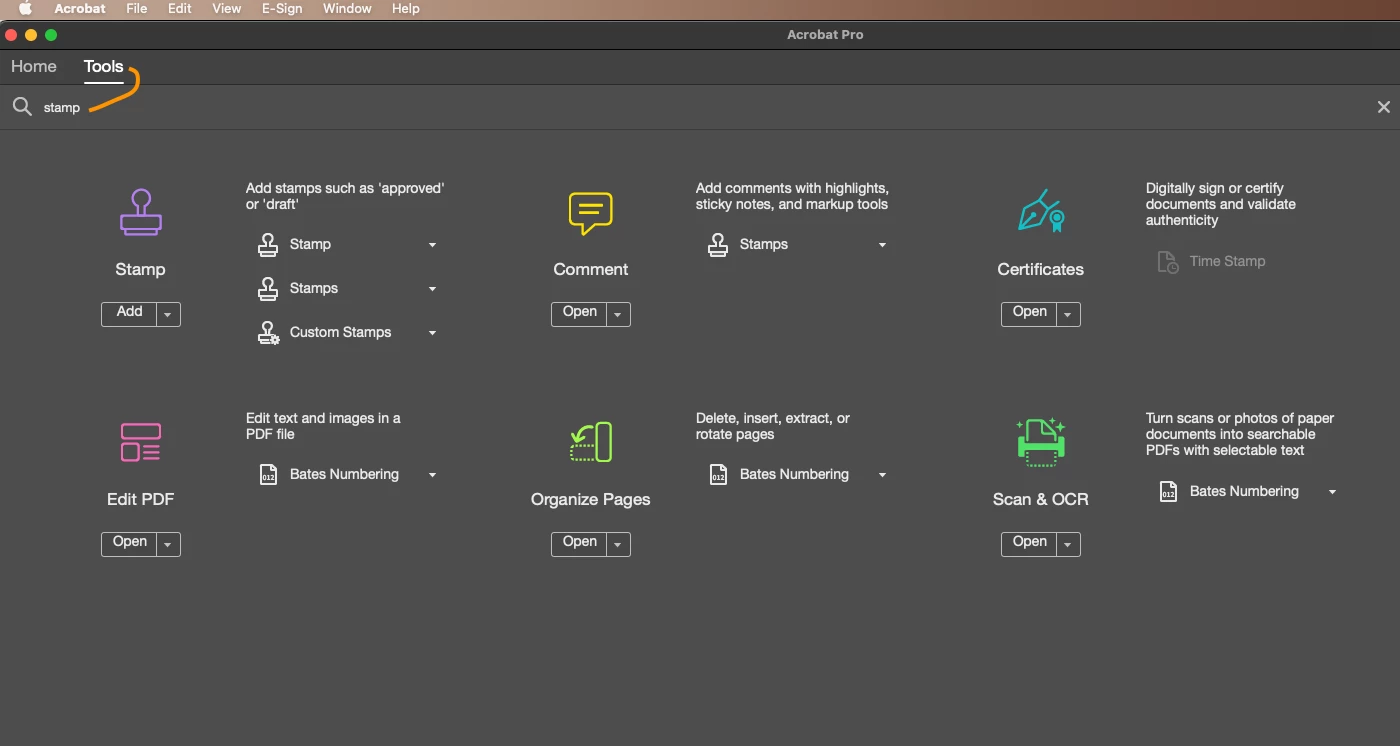Click Bates Numbering icon under Organize Pages
The width and height of the screenshot is (1400, 746).
click(718, 474)
